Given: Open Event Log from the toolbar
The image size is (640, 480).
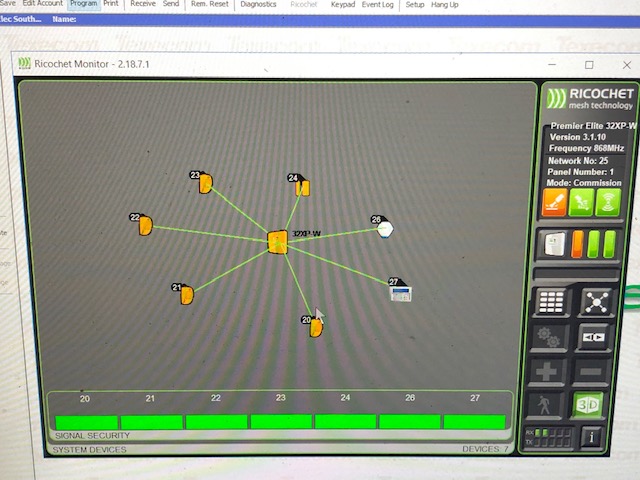Looking at the screenshot, I should pyautogui.click(x=378, y=5).
